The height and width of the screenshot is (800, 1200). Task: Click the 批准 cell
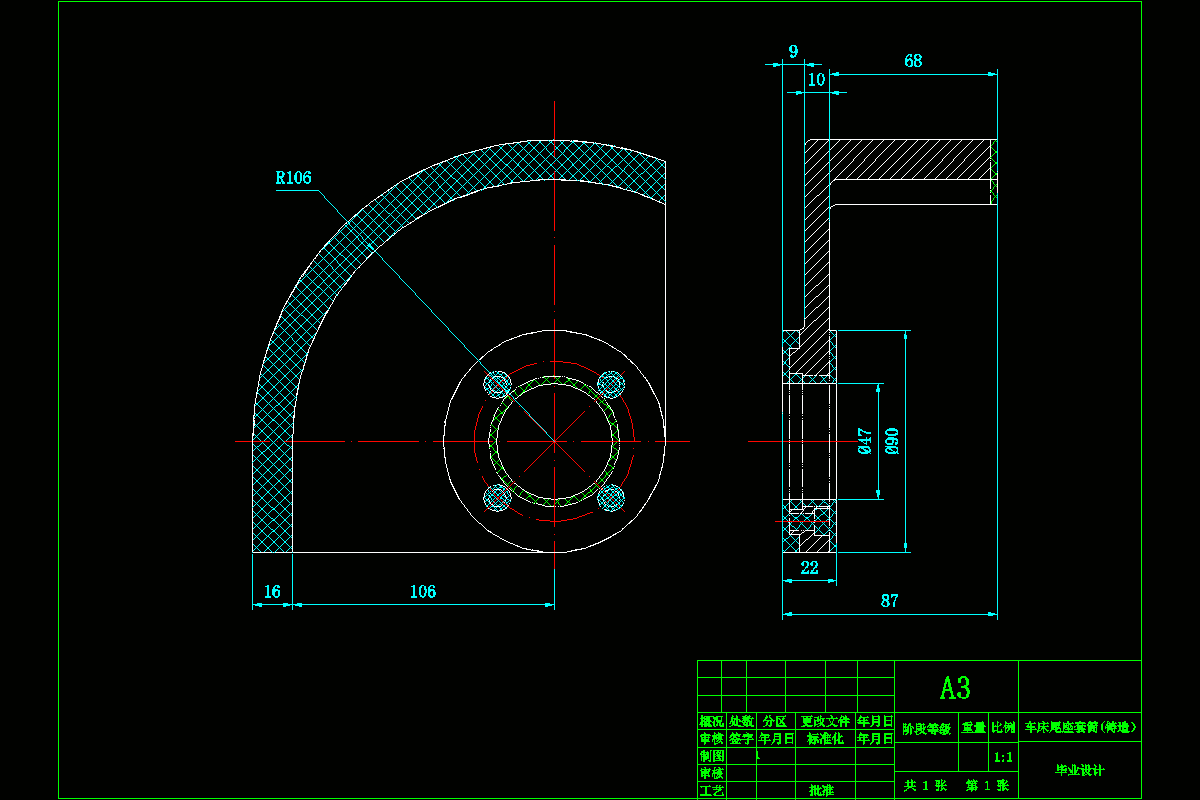tap(822, 790)
